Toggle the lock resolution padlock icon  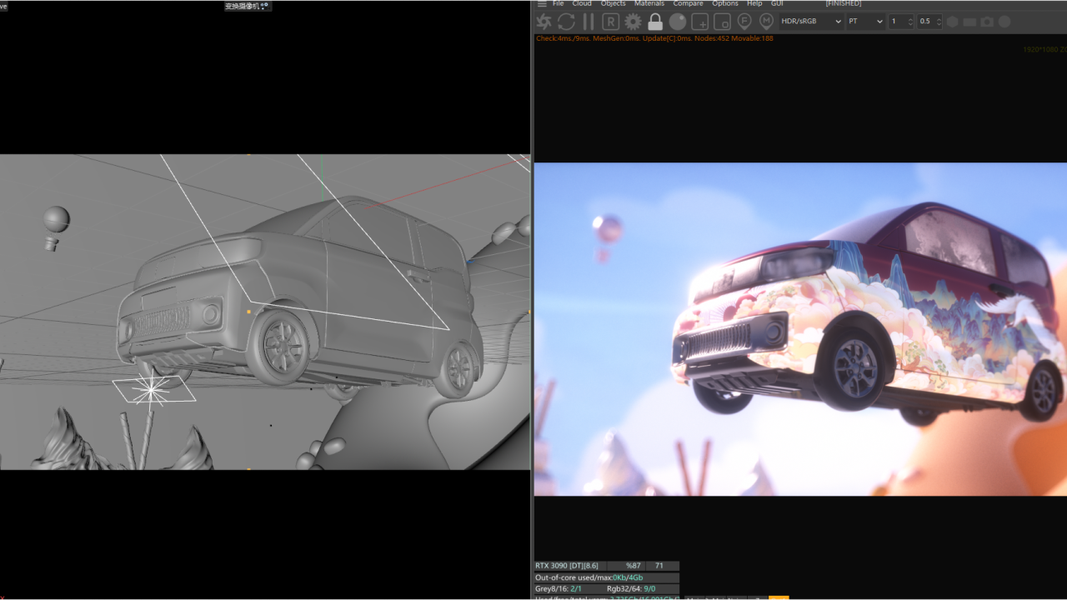(655, 22)
